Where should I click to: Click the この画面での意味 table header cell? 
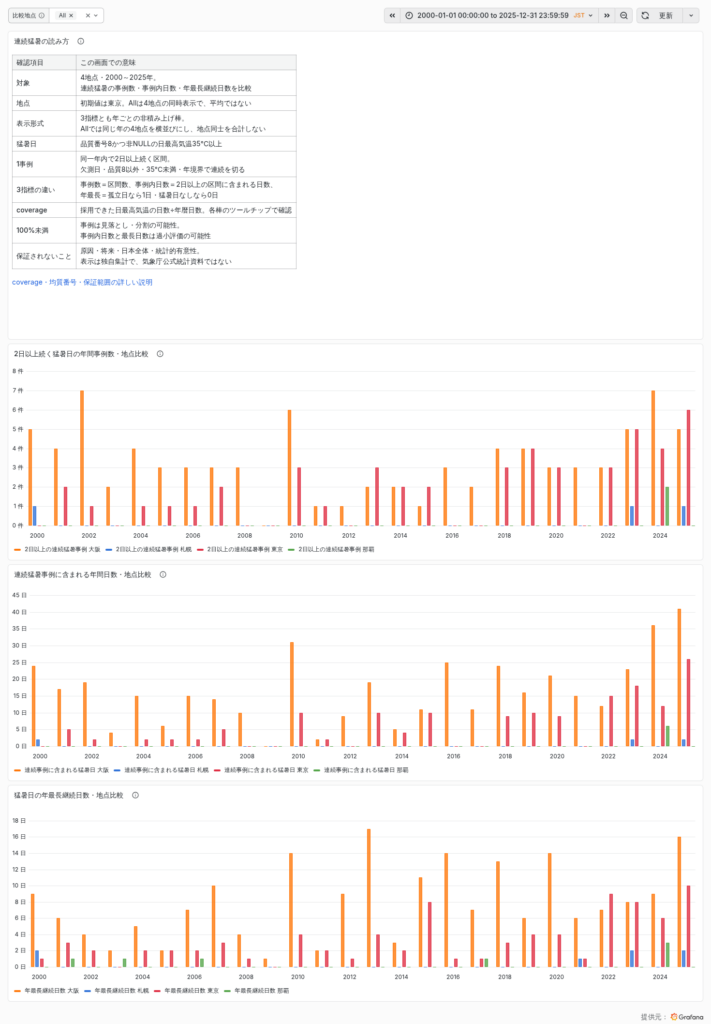pyautogui.click(x=186, y=63)
